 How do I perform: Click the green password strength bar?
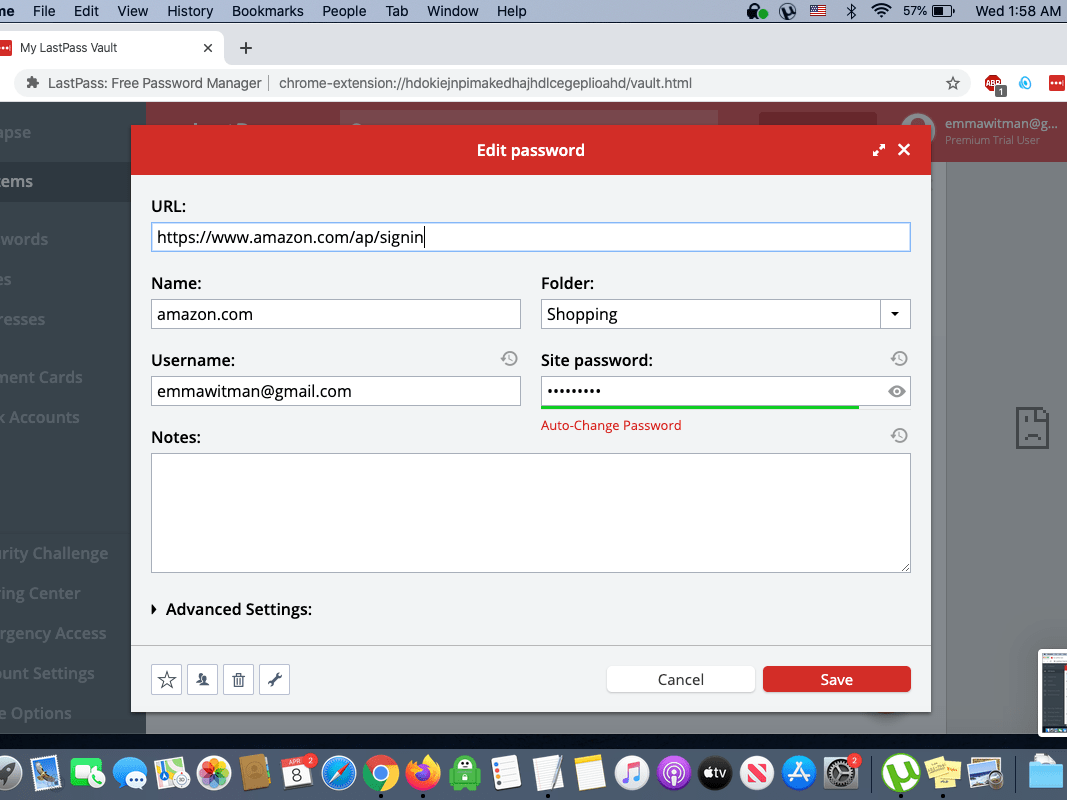[700, 408]
